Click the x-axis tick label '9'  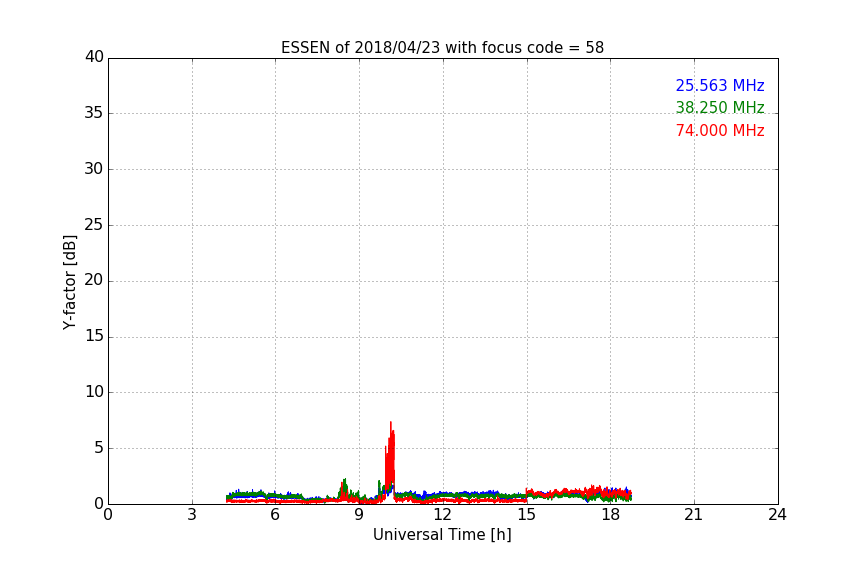click(x=359, y=515)
